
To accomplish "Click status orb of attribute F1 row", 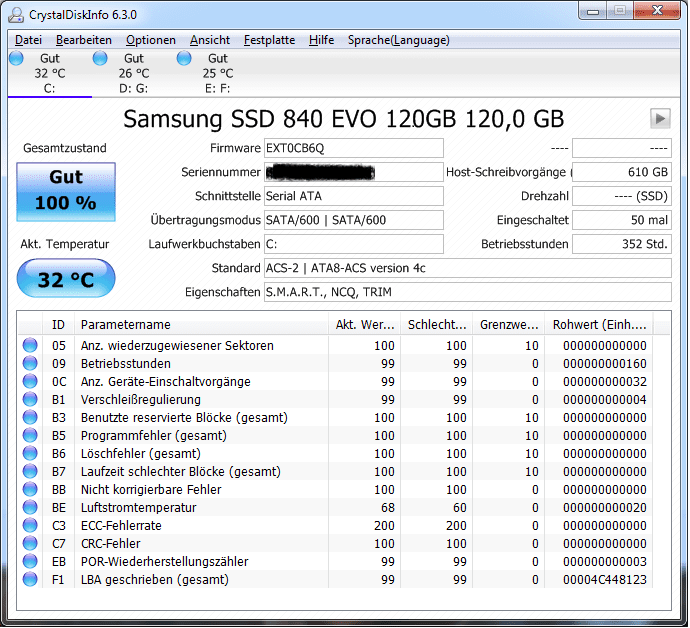I will [30, 580].
